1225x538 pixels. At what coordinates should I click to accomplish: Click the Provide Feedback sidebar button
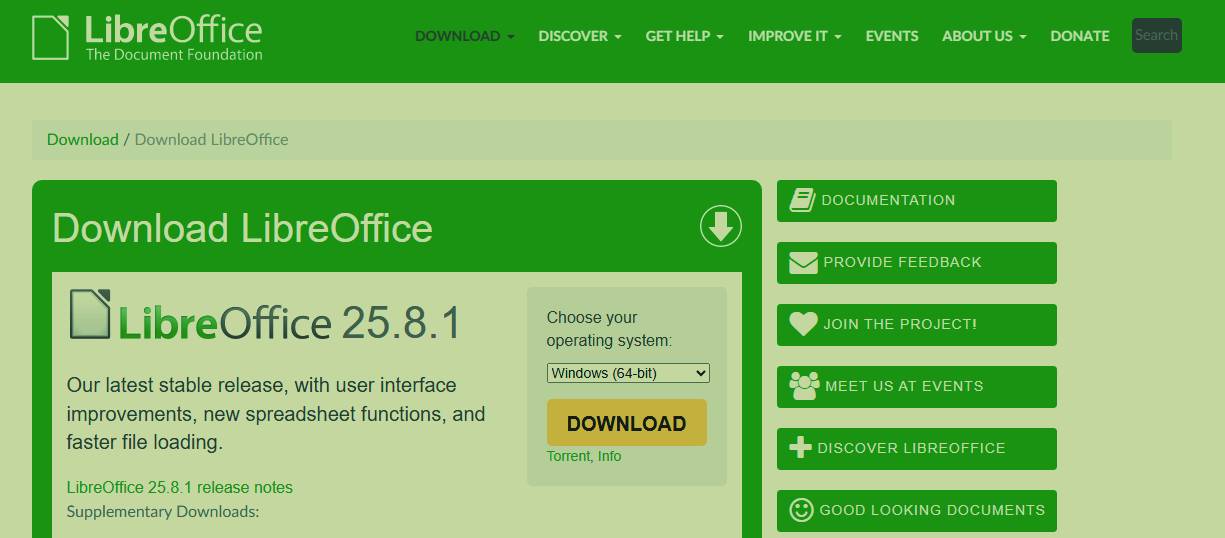click(917, 263)
